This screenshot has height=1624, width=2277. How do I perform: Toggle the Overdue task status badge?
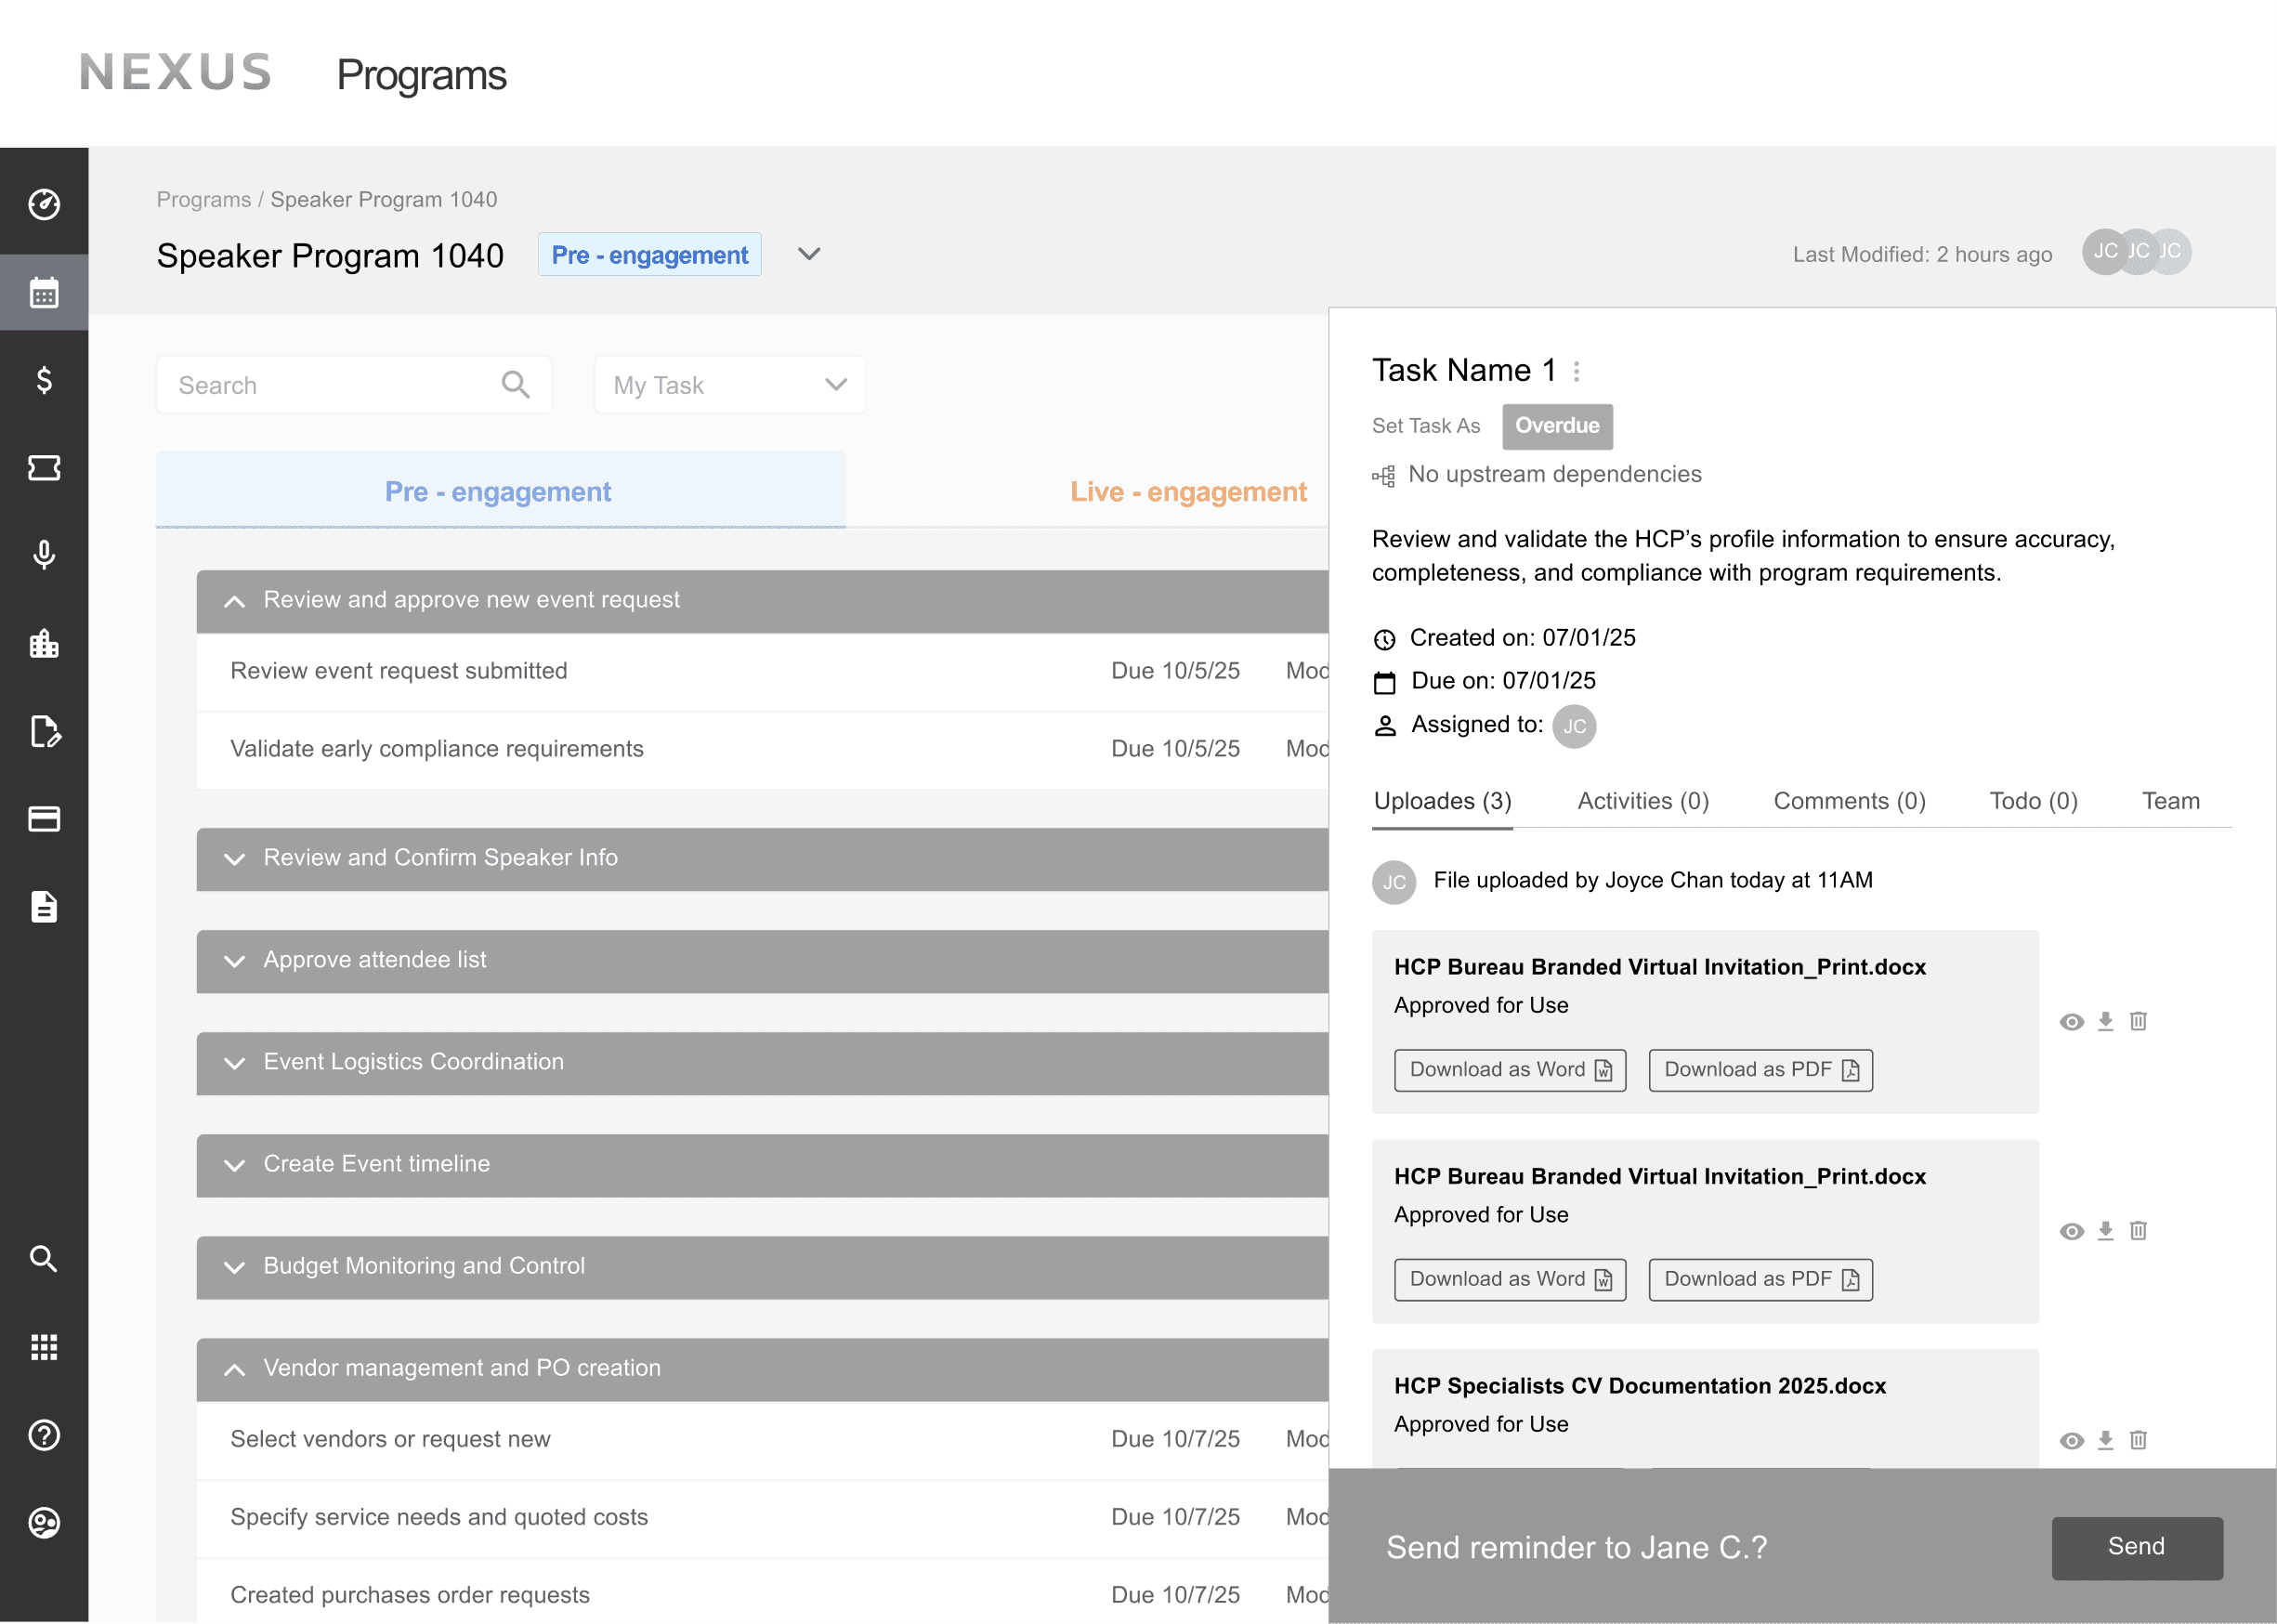click(x=1556, y=426)
